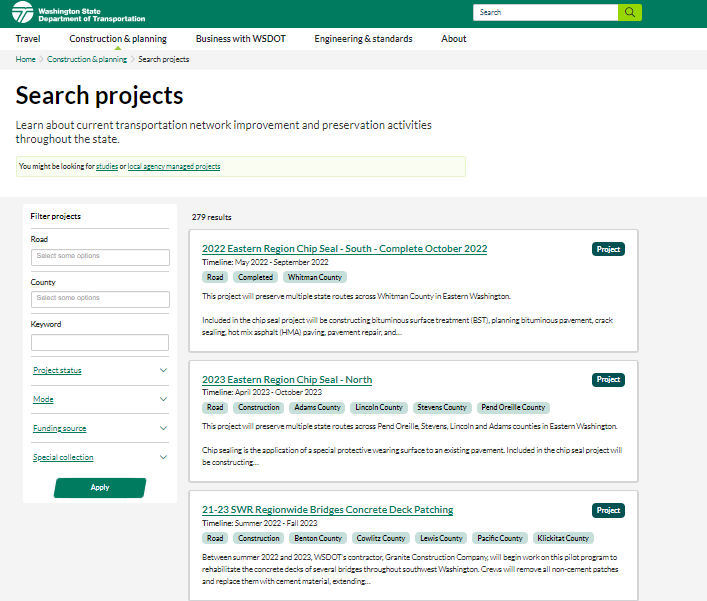This screenshot has width=707, height=601.
Task: Click the site search input field
Action: click(545, 13)
